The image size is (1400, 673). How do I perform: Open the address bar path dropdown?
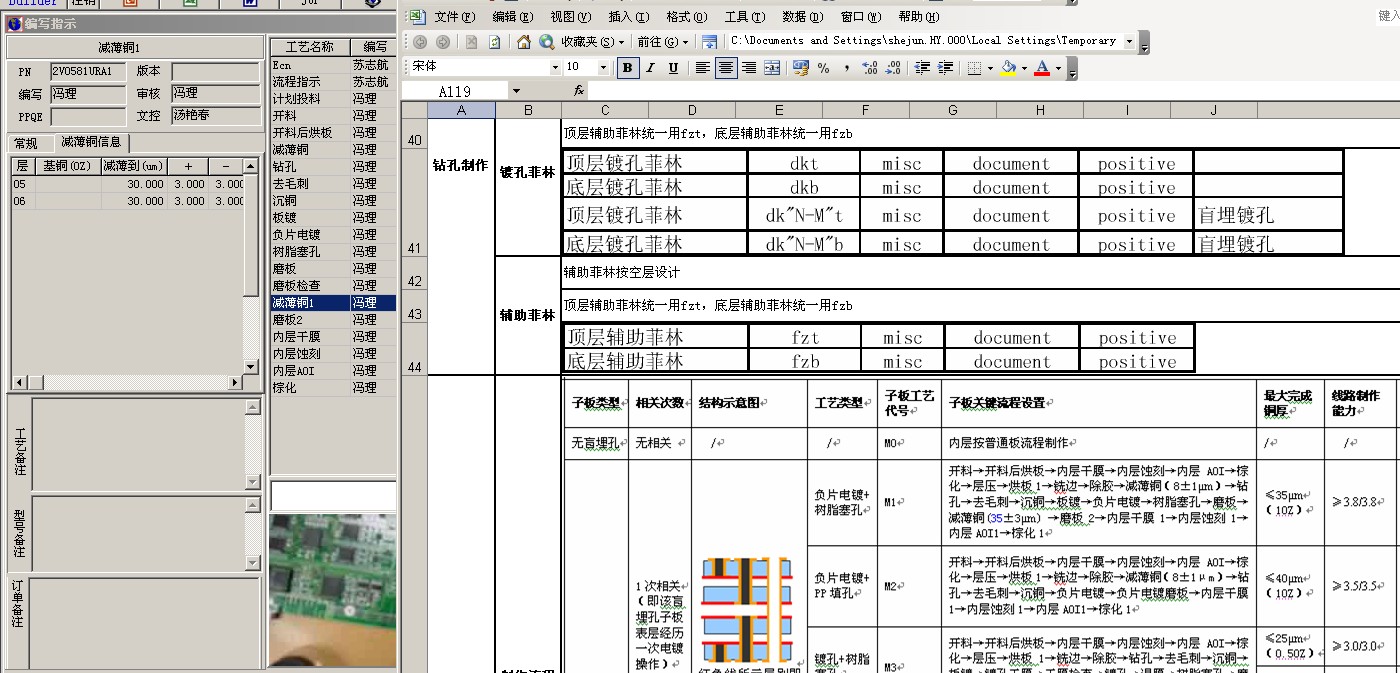point(1130,41)
